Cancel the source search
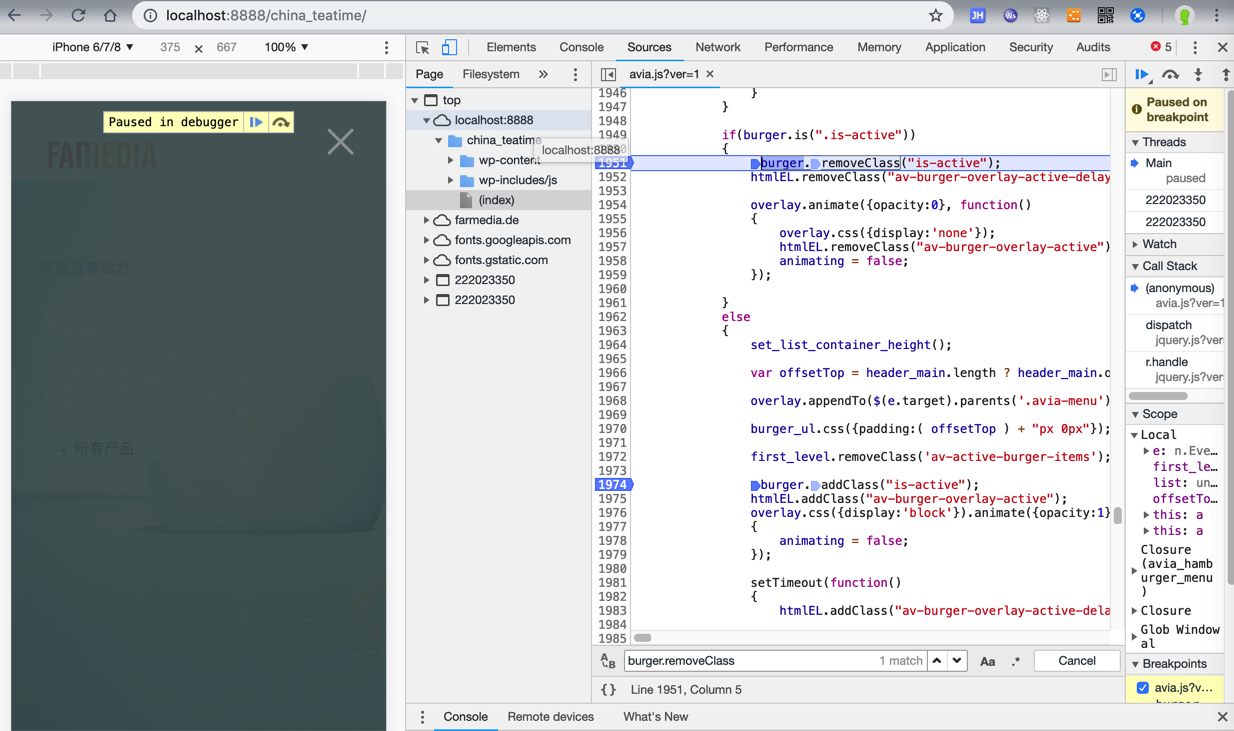The width and height of the screenshot is (1234, 731). pyautogui.click(x=1076, y=661)
